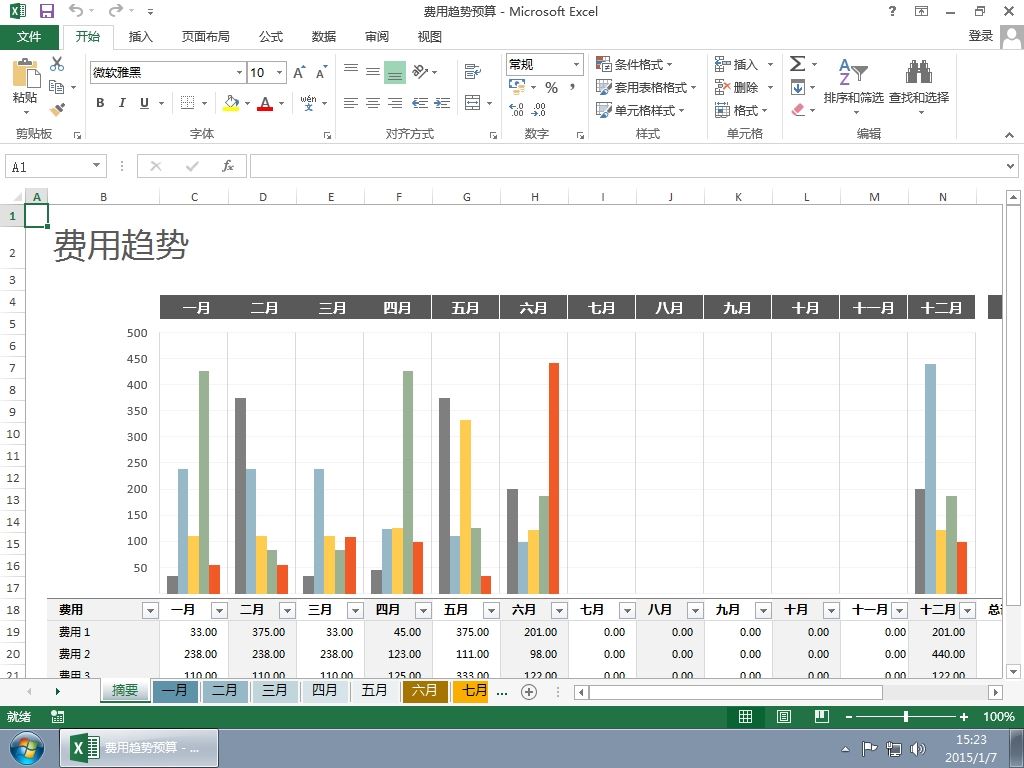Open 排序和筛选 sort and filter
The image size is (1024, 768).
click(854, 86)
